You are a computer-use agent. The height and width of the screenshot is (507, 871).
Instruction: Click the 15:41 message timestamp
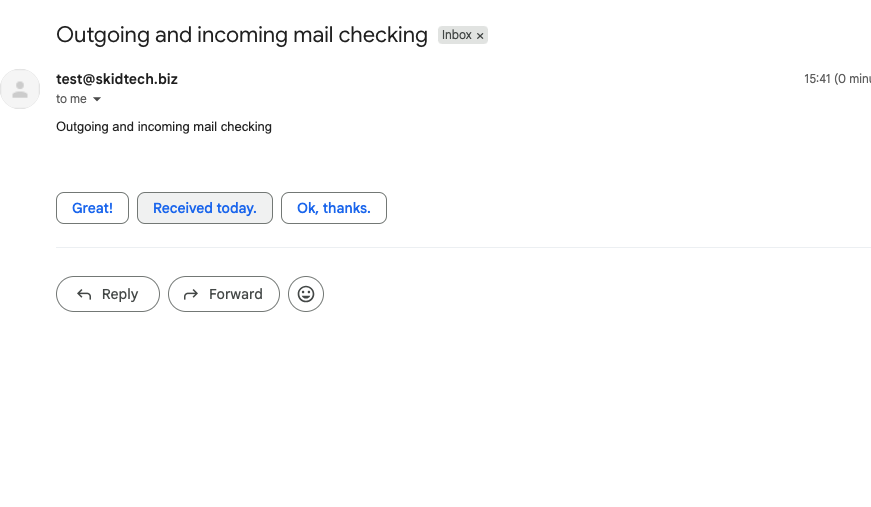point(817,79)
